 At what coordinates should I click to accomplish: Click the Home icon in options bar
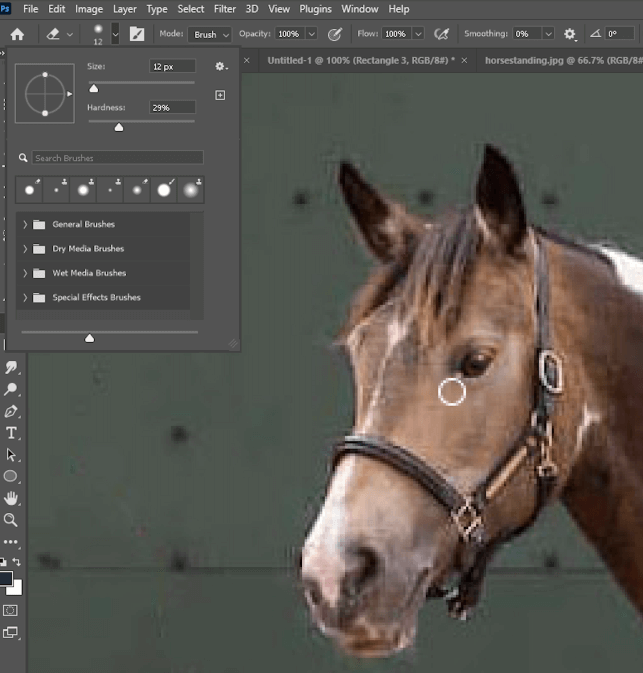click(x=17, y=34)
